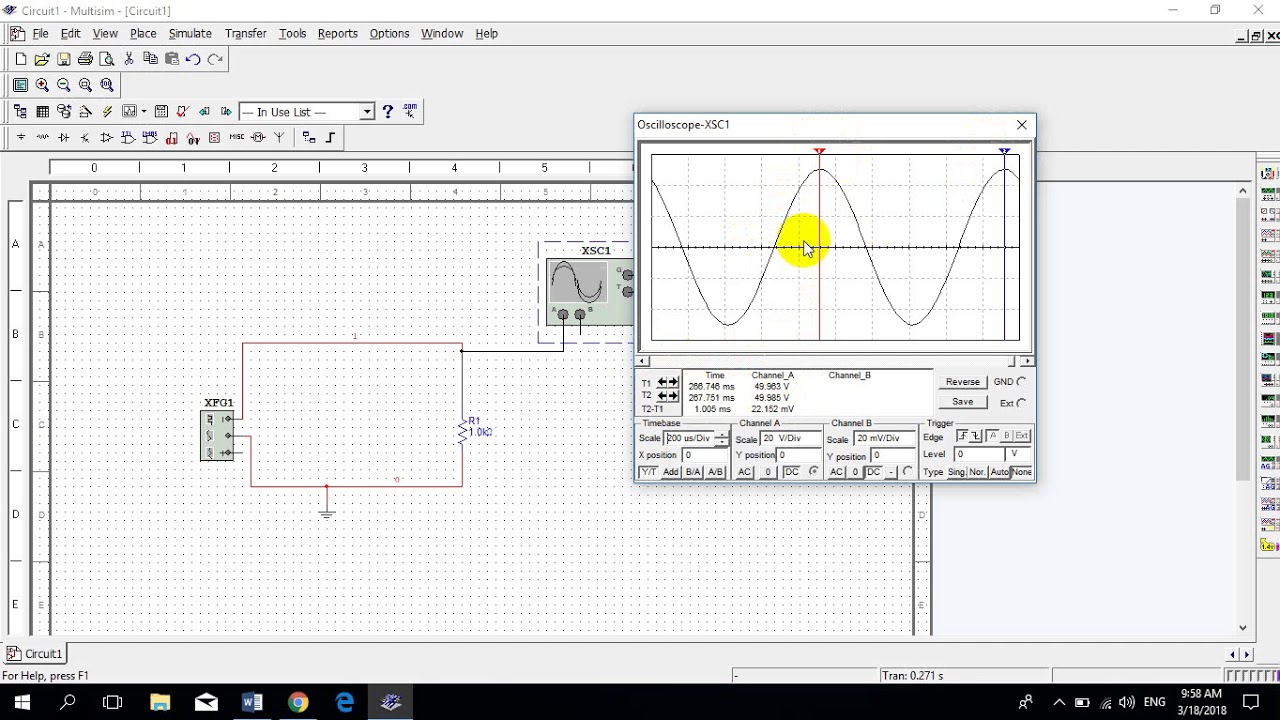Open Google Chrome from the taskbar
Screen dimensions: 1280x720
298,702
